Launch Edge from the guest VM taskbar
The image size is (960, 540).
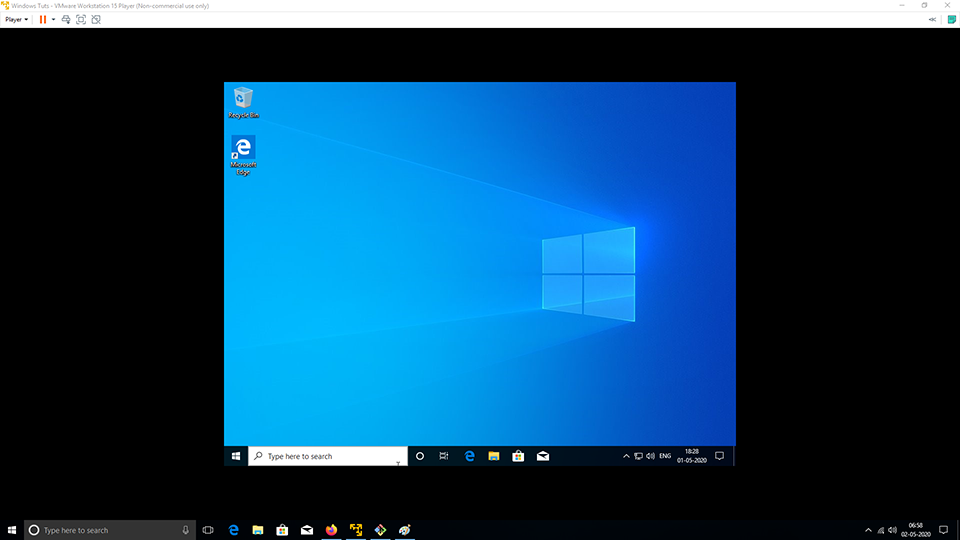pyautogui.click(x=470, y=456)
